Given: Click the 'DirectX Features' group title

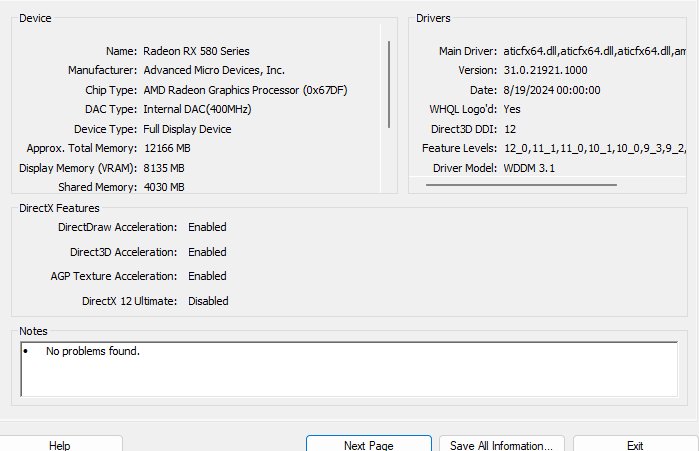Looking at the screenshot, I should pyautogui.click(x=59, y=208).
